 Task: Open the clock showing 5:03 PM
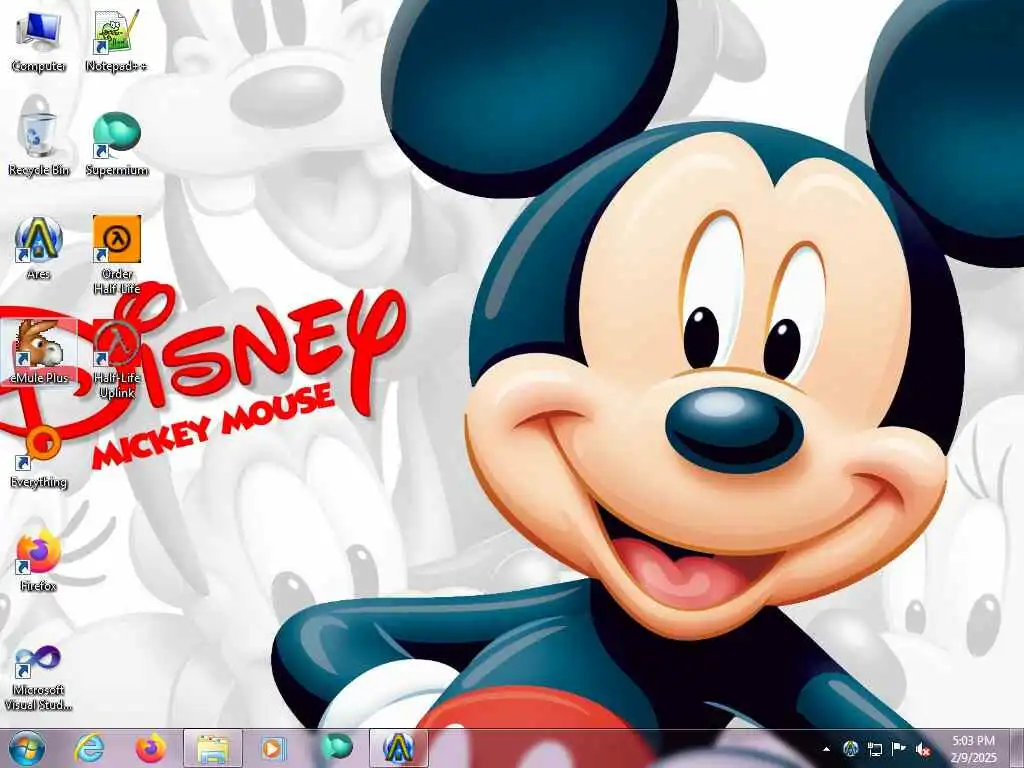point(973,749)
